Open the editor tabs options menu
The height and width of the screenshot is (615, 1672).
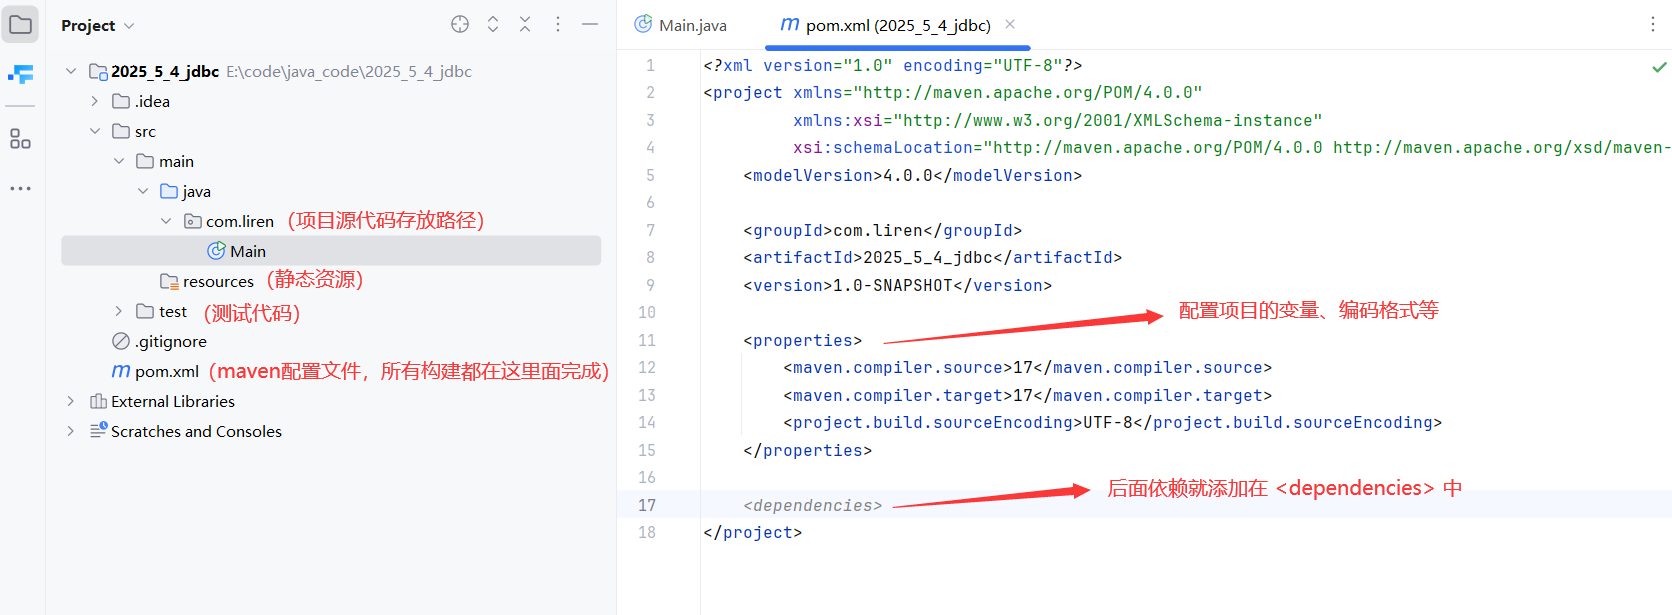[1652, 24]
